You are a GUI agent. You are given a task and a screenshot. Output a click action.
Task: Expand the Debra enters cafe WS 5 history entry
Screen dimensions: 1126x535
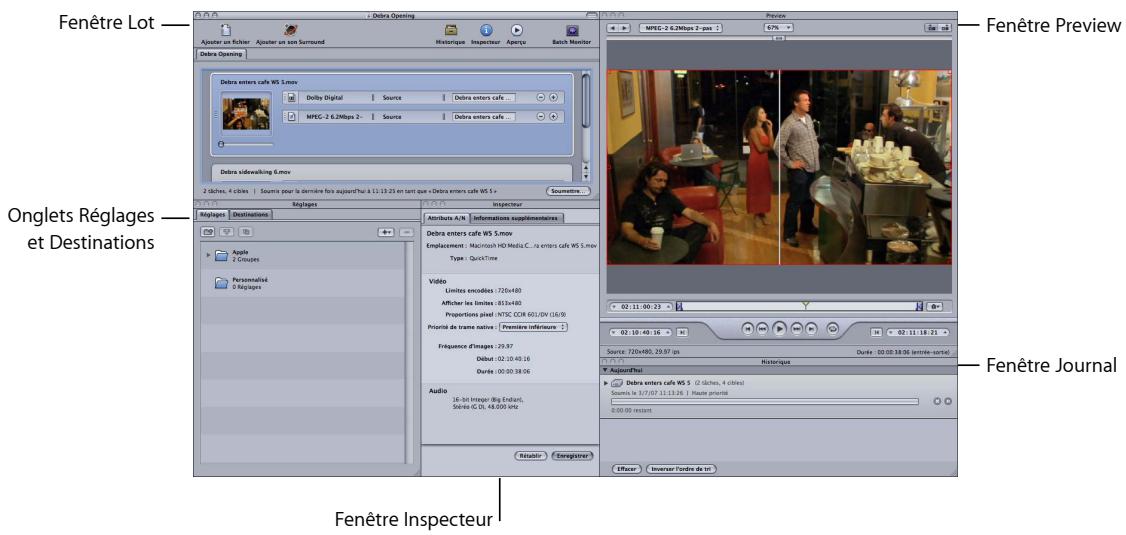click(606, 383)
